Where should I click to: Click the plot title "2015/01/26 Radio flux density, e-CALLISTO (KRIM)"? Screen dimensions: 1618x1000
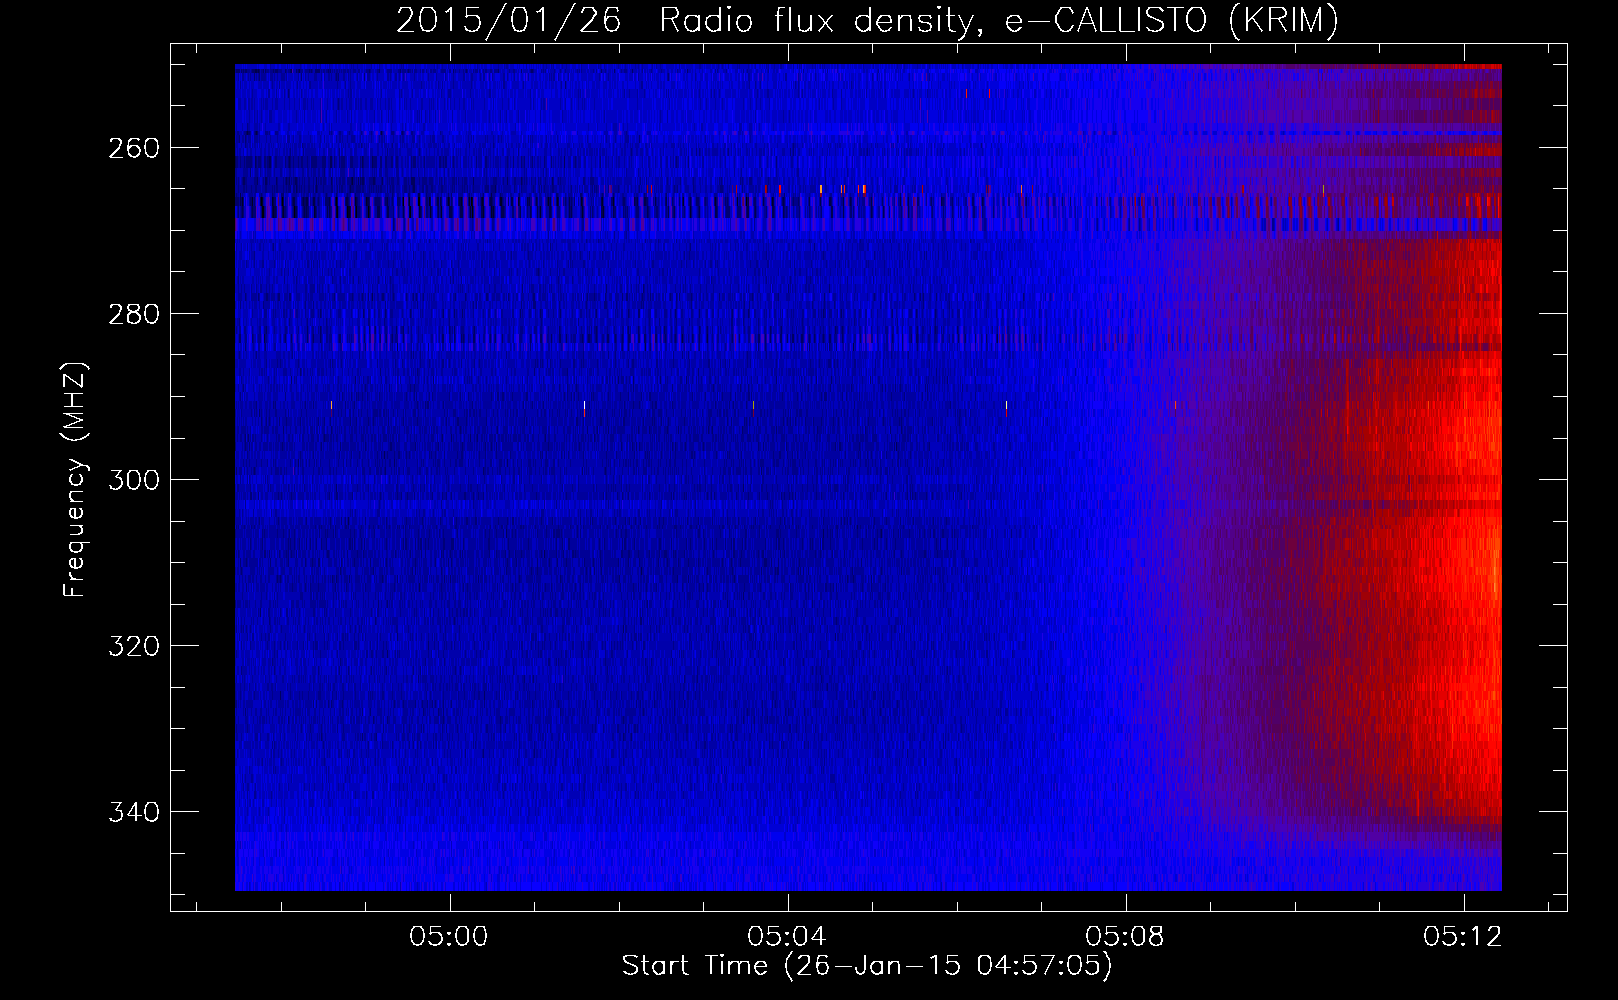[x=867, y=21]
